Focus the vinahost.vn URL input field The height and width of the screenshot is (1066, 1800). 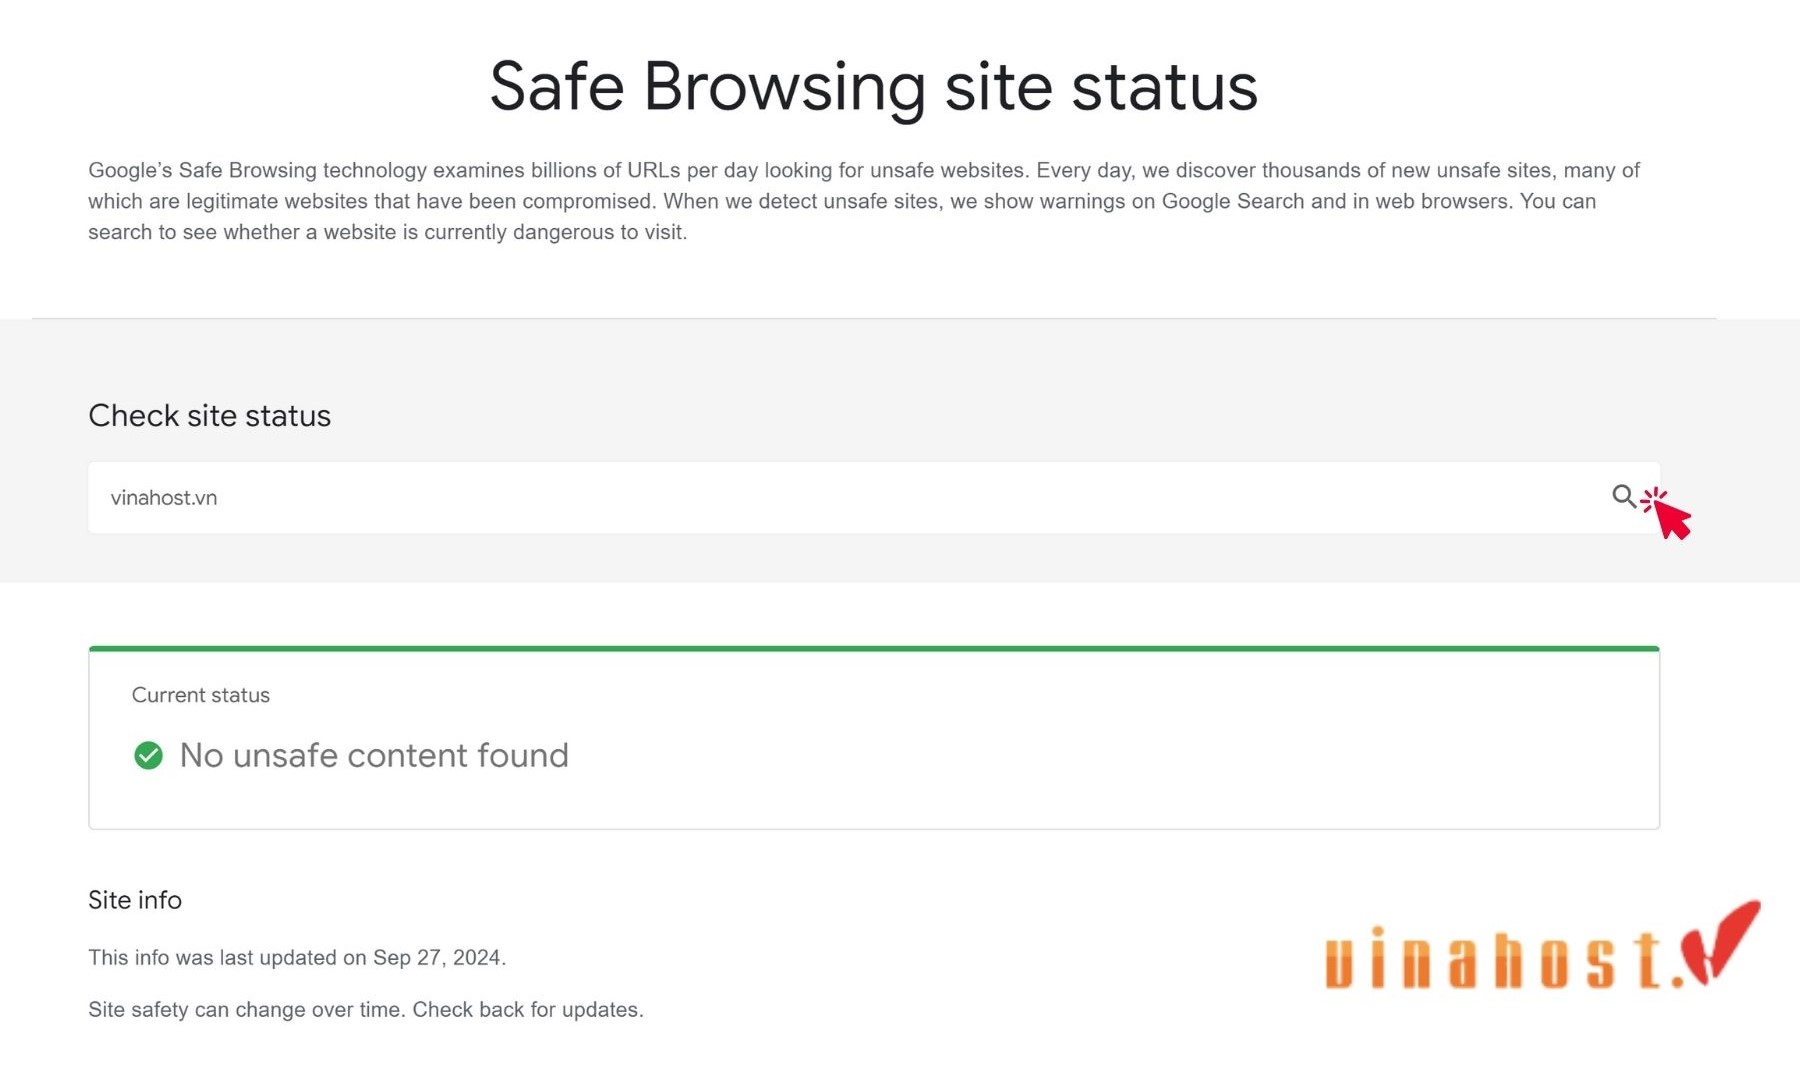pos(873,497)
